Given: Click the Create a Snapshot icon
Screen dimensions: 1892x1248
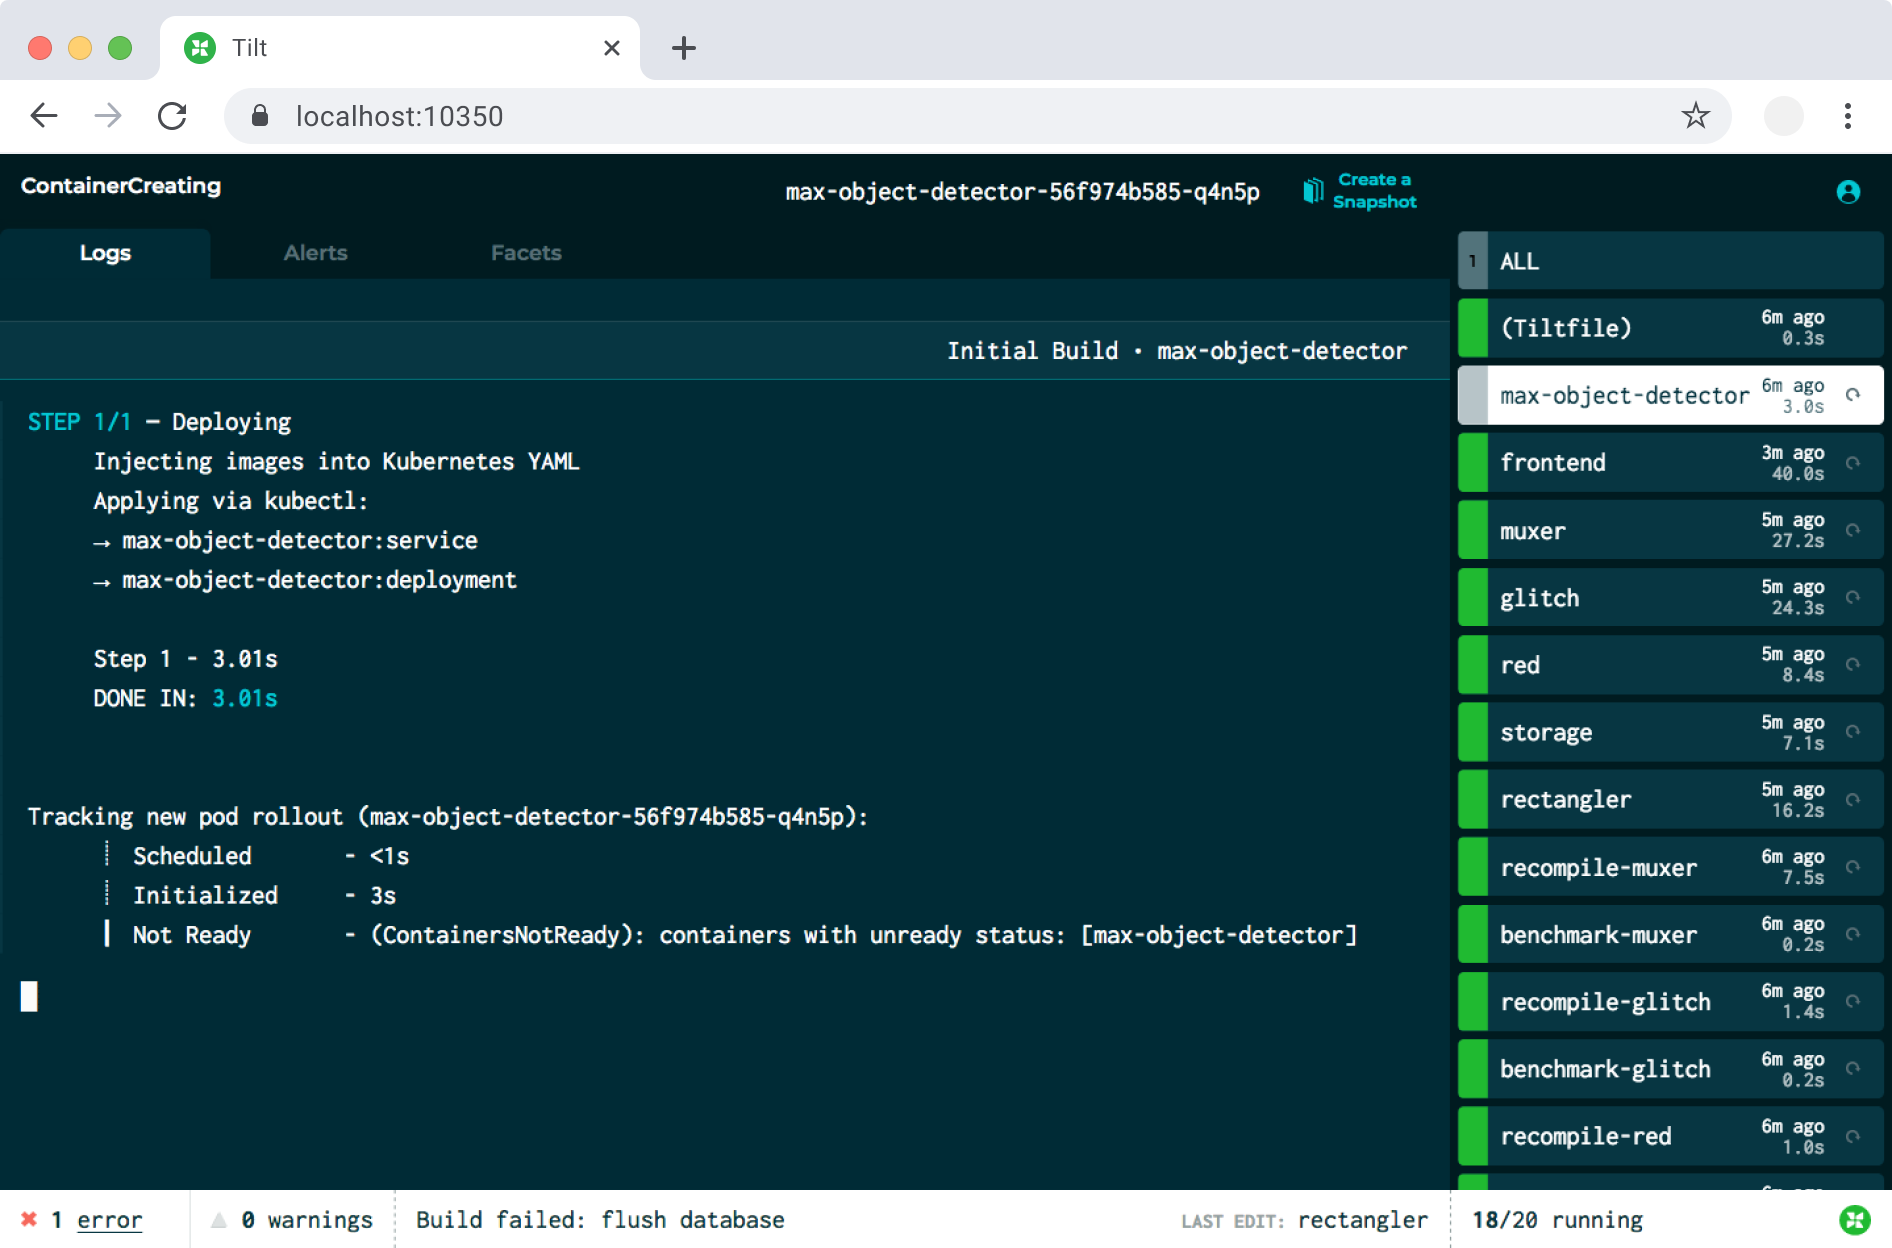Looking at the screenshot, I should click(1314, 191).
